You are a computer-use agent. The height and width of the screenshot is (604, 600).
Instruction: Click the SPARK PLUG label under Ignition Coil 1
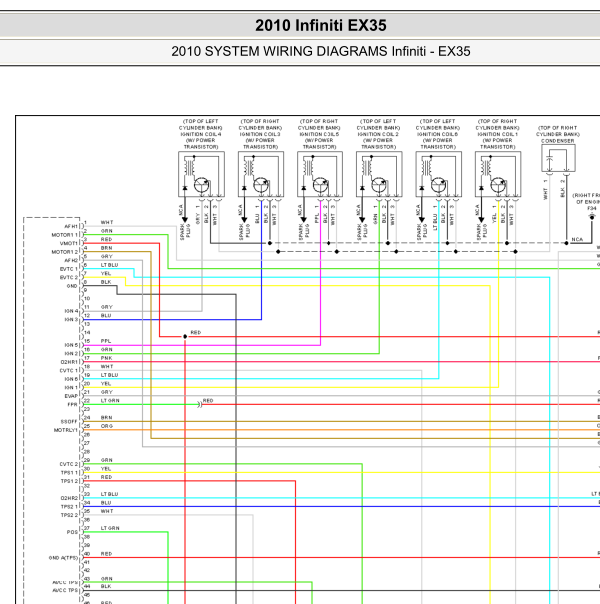tap(482, 231)
